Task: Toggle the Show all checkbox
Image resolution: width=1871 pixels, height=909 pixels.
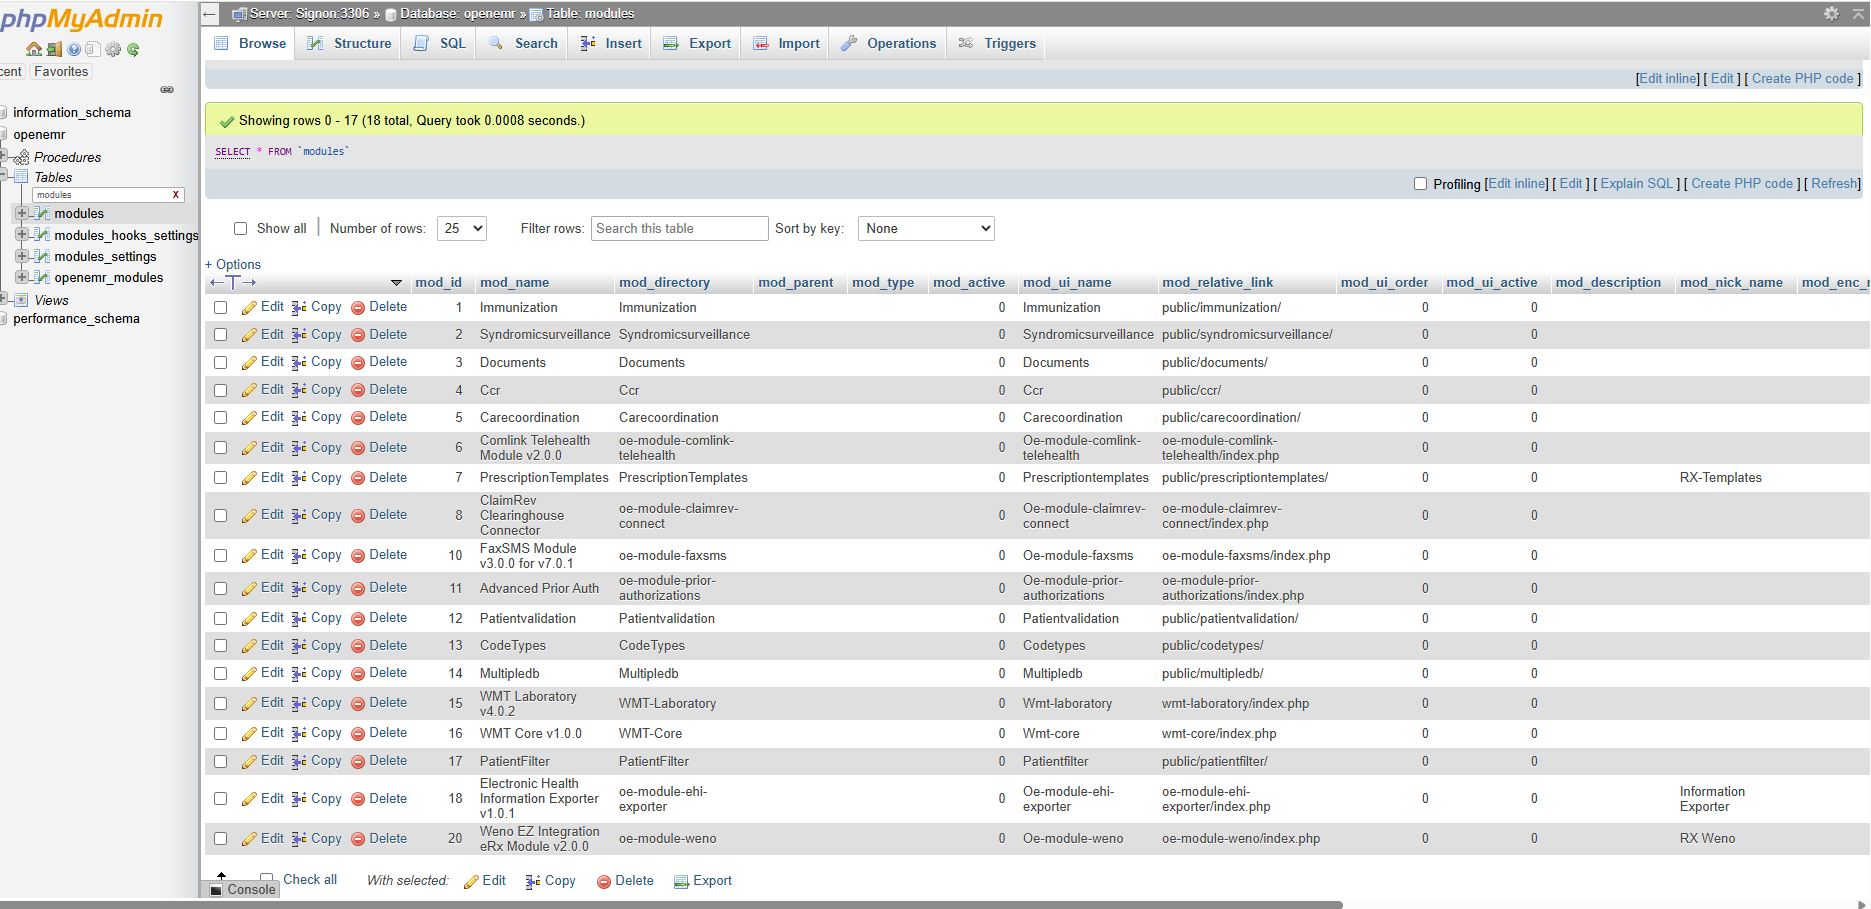Action: tap(240, 228)
